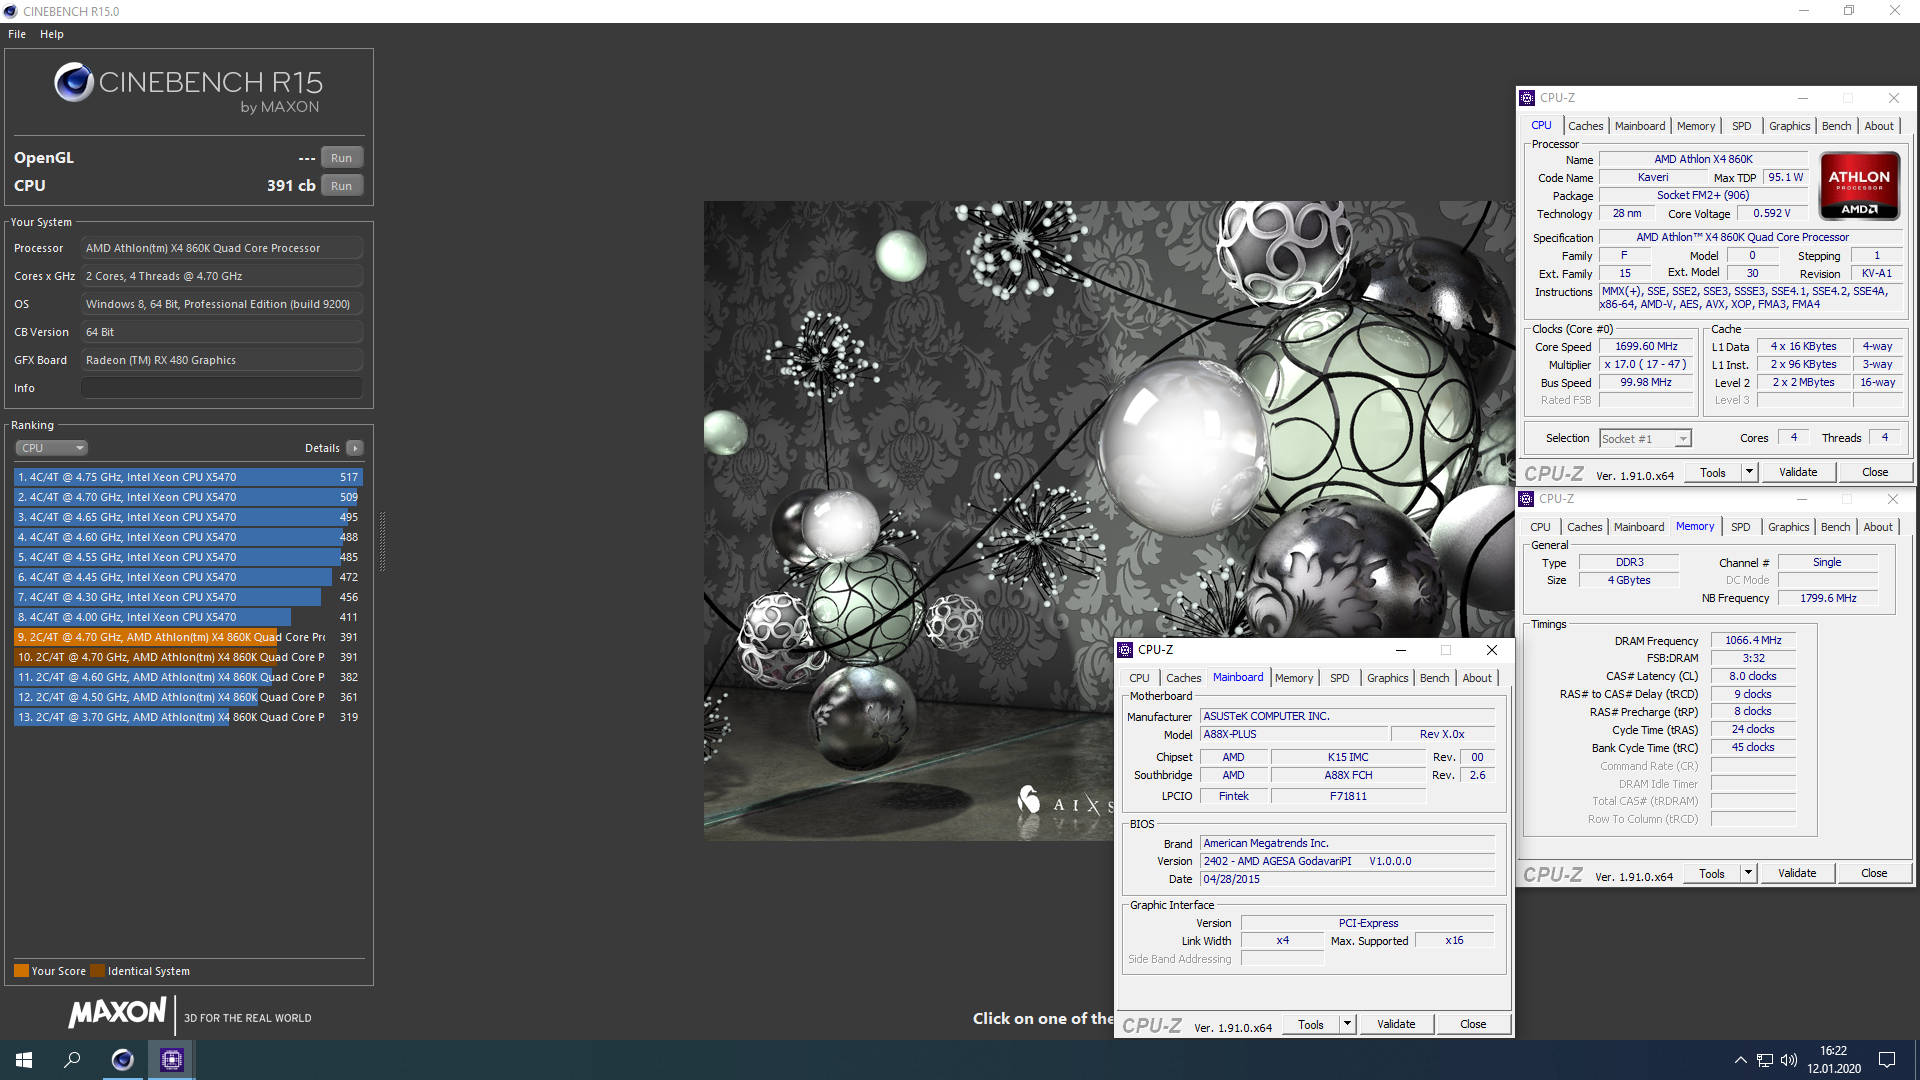Image resolution: width=1920 pixels, height=1080 pixels.
Task: Open volume icon in system tray
Action: click(1789, 1060)
